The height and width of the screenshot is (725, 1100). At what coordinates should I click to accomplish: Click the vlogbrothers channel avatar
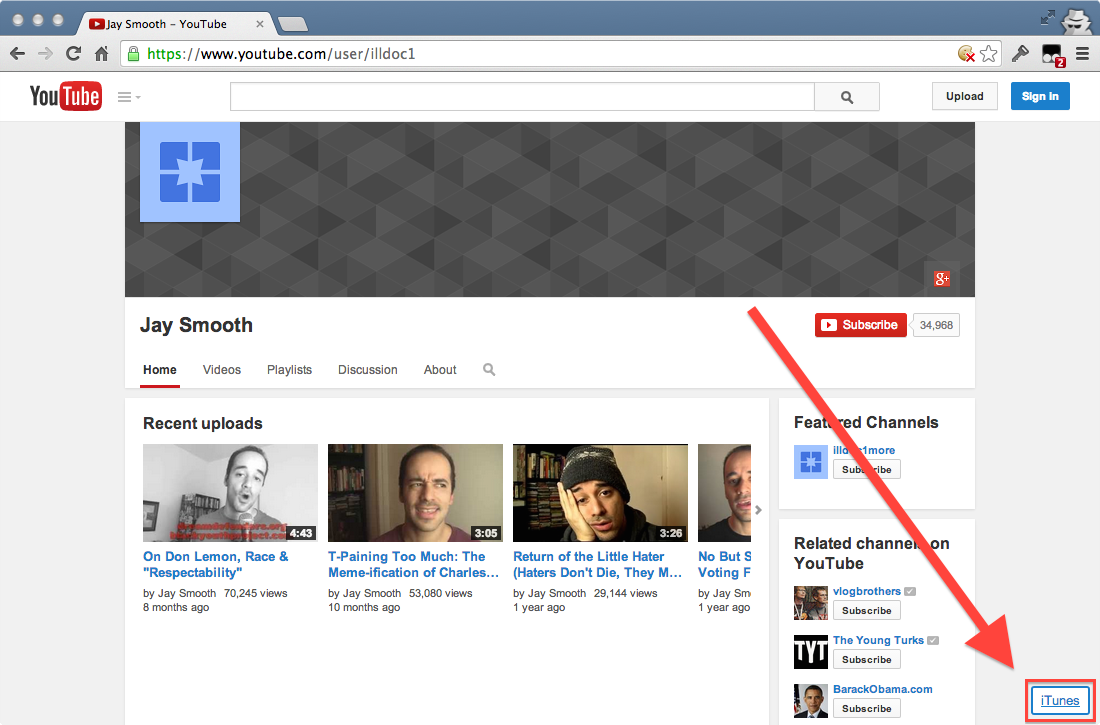click(810, 603)
